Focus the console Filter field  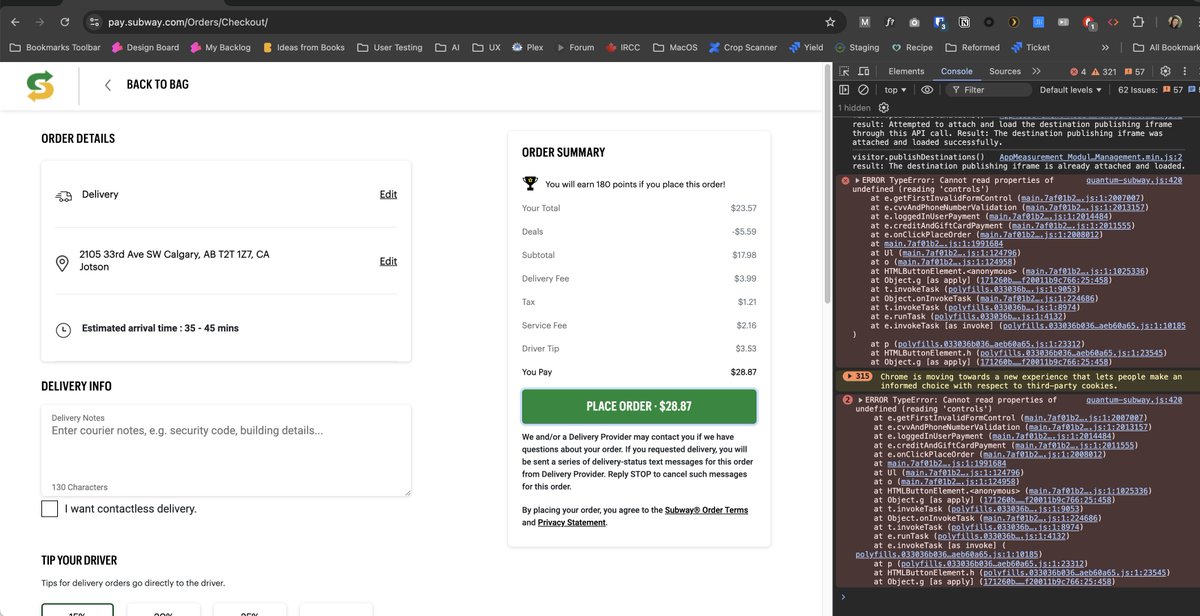tap(988, 89)
